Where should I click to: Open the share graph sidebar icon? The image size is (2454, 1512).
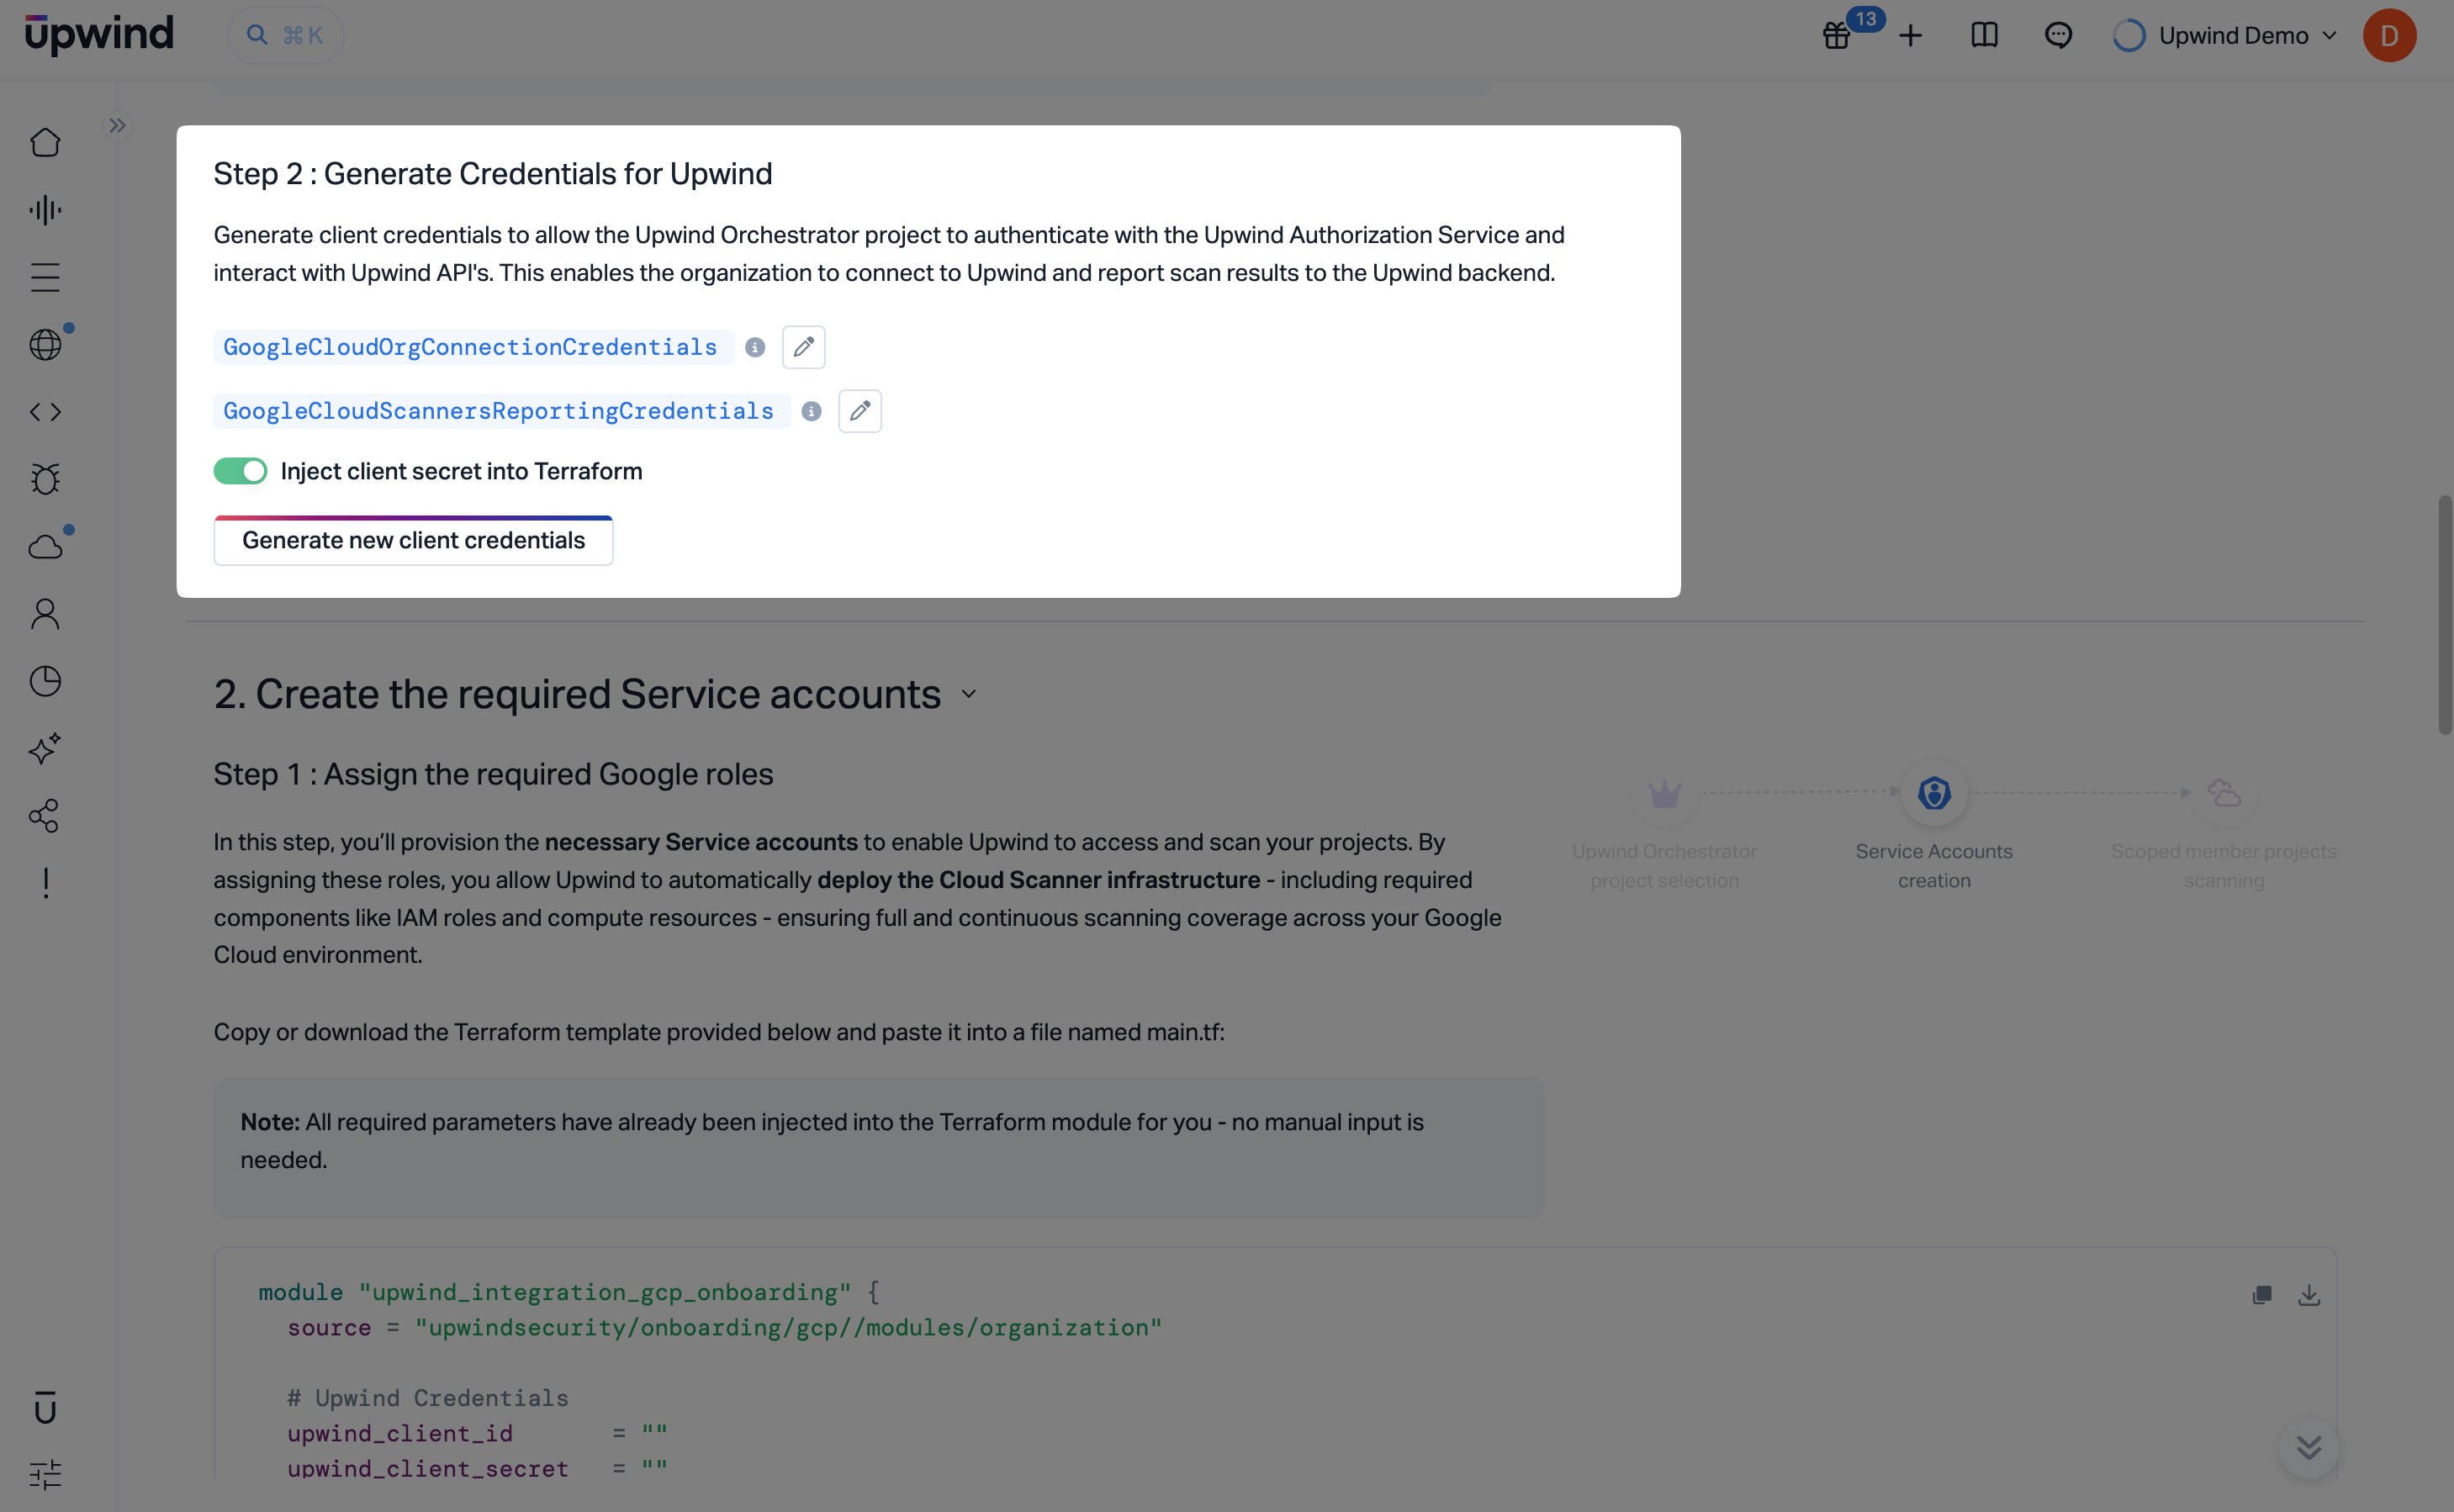coord(45,816)
